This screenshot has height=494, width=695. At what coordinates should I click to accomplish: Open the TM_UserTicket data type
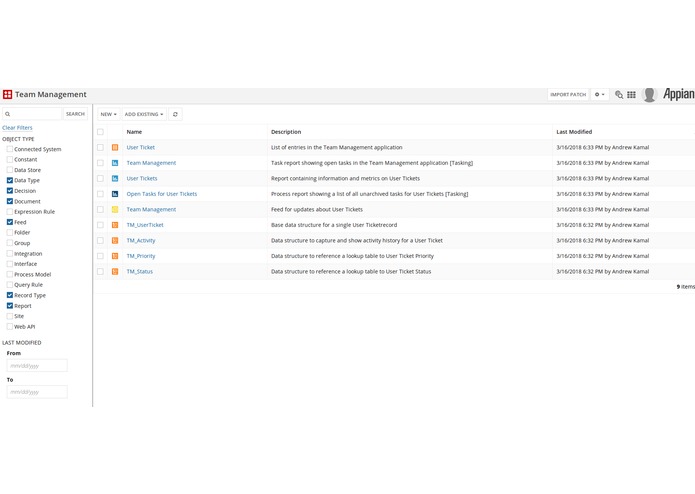145,225
